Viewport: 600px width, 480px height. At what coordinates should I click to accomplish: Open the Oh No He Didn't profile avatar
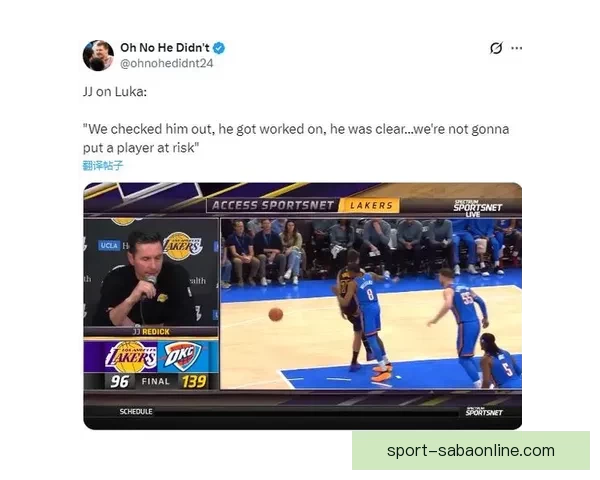coord(98,56)
